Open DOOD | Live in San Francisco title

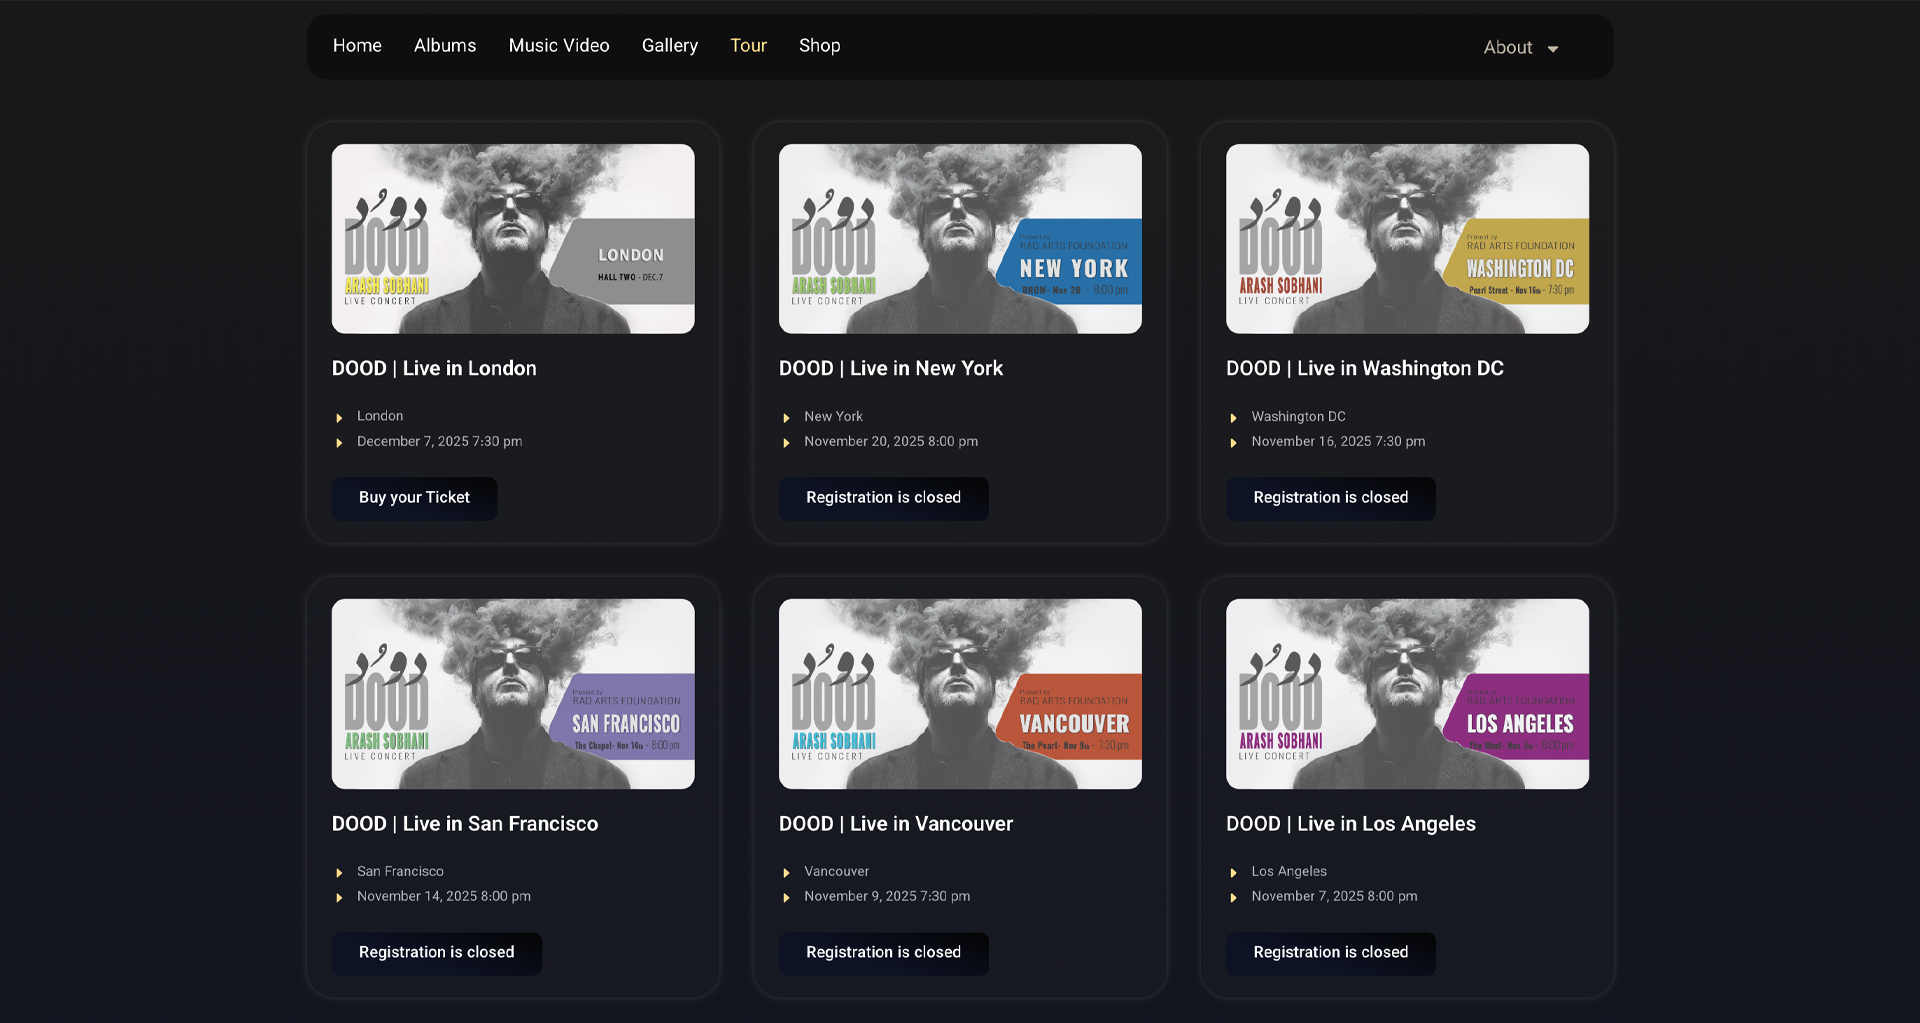(465, 824)
